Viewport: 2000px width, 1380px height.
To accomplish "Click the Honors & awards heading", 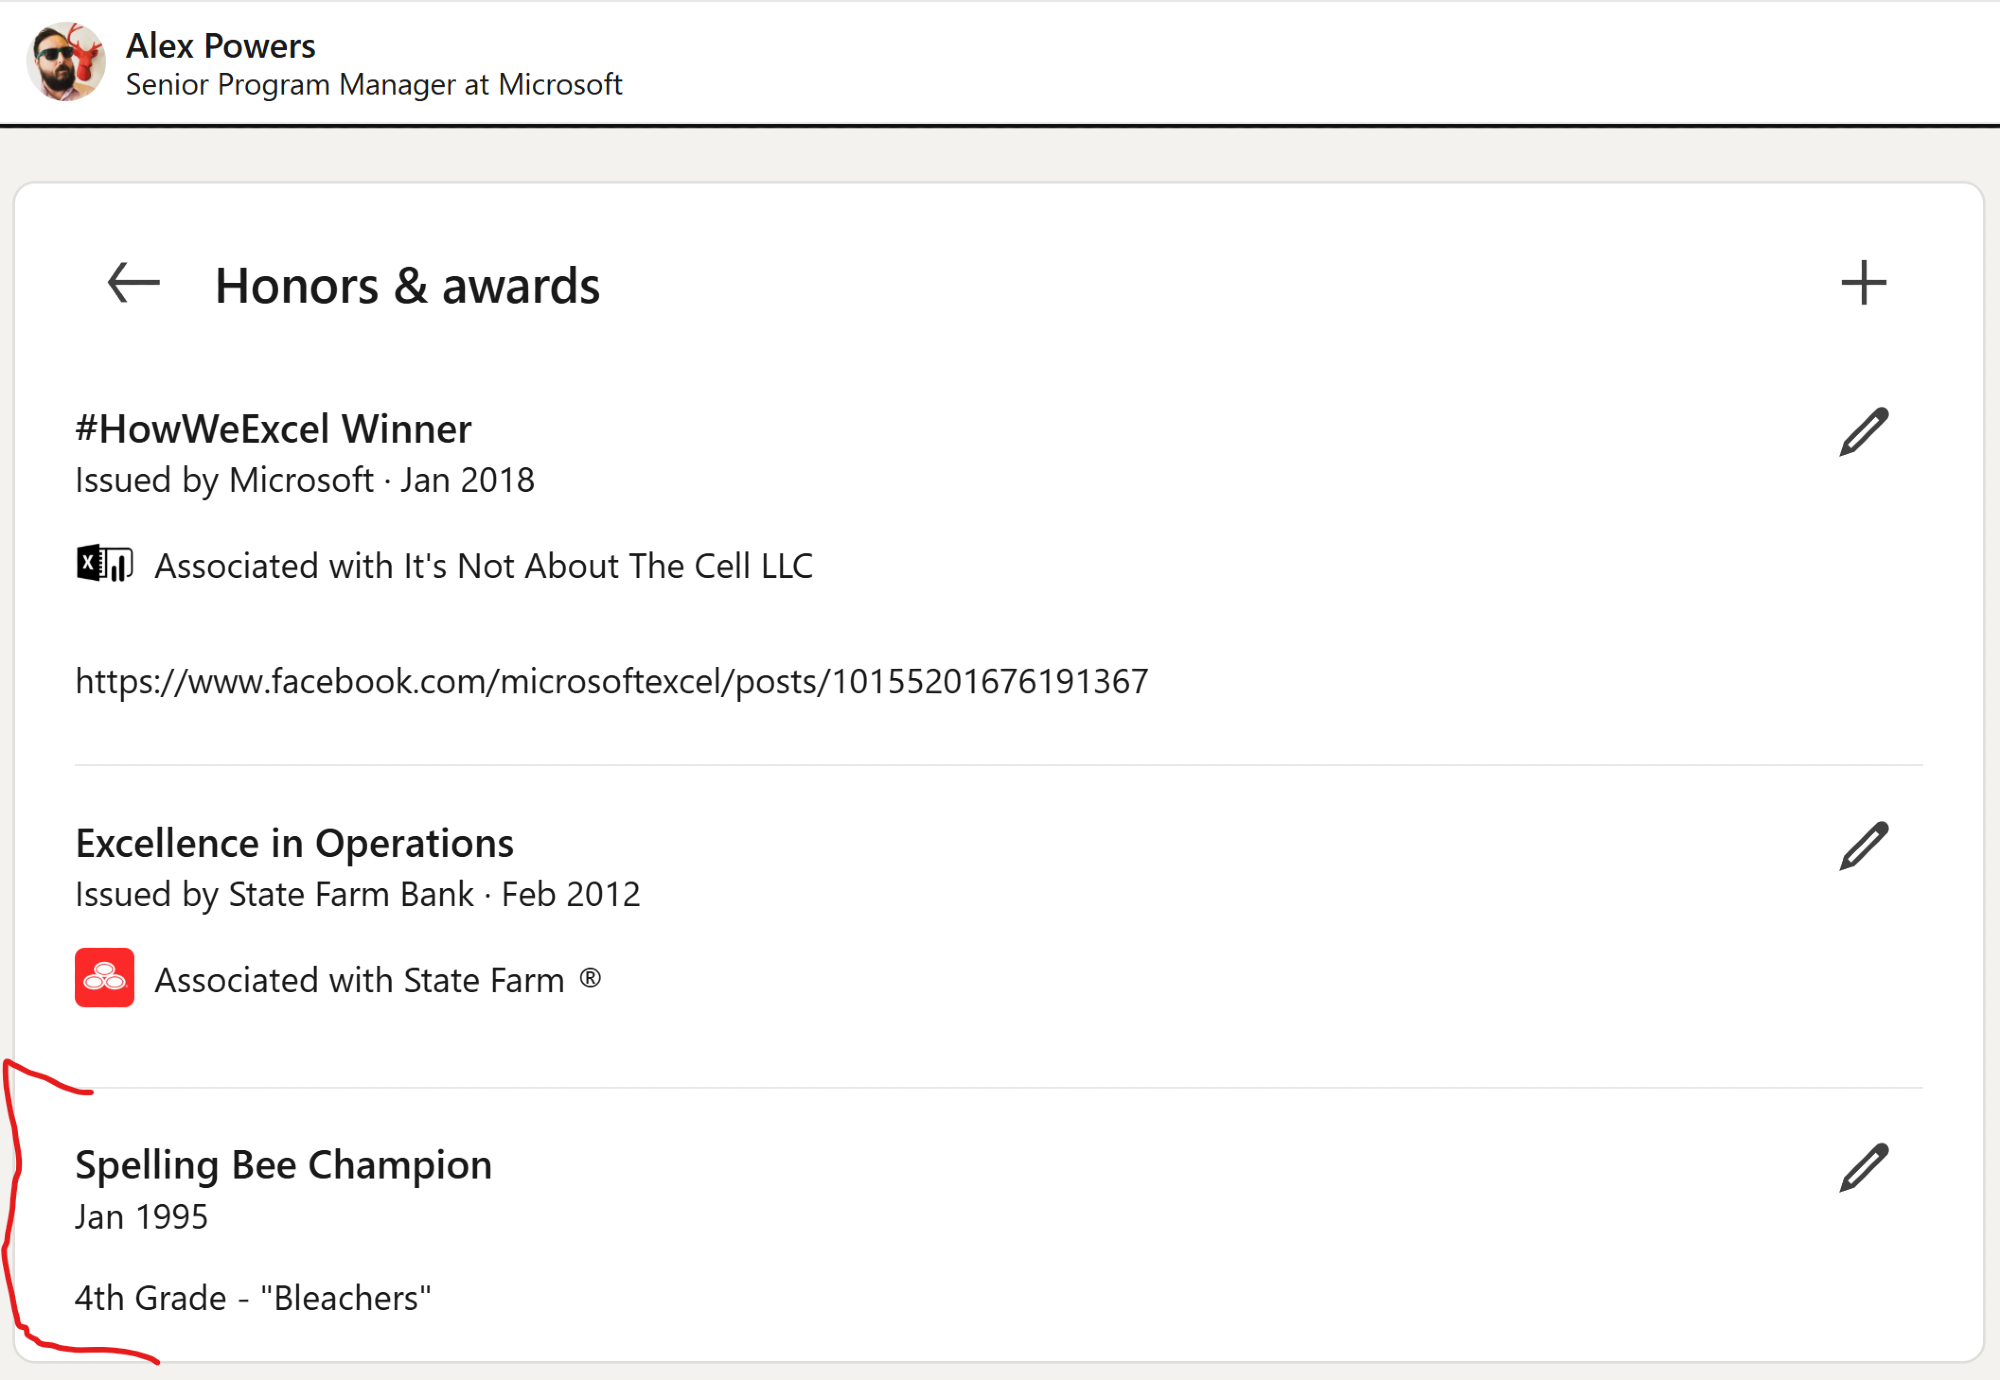I will [407, 286].
